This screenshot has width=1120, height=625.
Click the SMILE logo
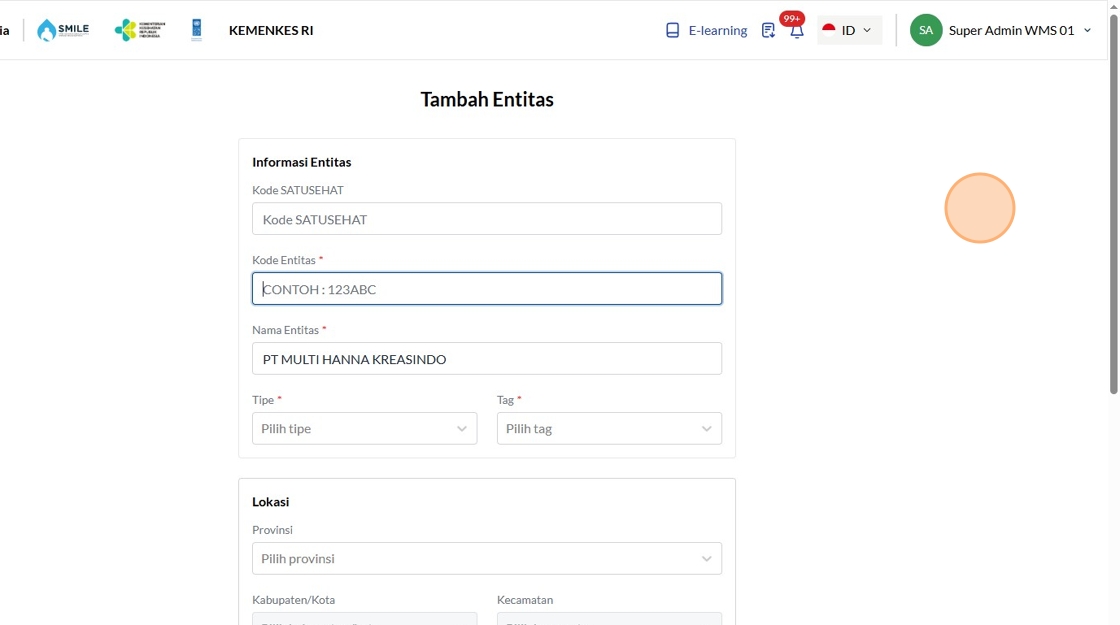[63, 30]
